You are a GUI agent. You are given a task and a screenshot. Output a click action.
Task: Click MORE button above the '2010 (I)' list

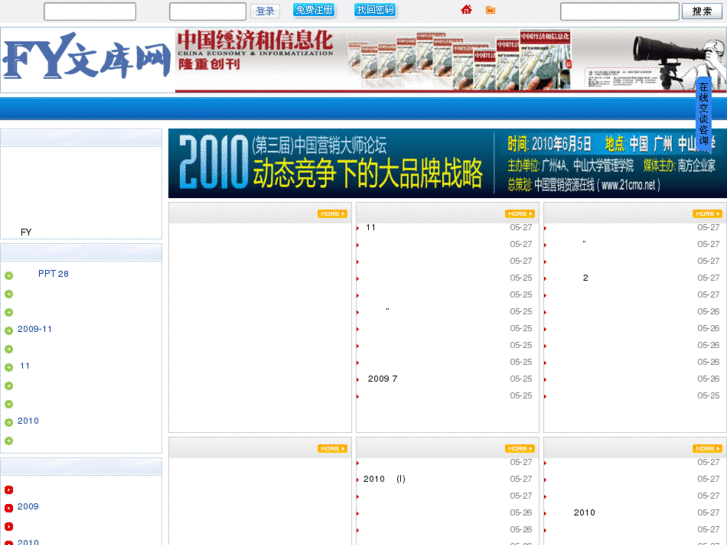520,449
